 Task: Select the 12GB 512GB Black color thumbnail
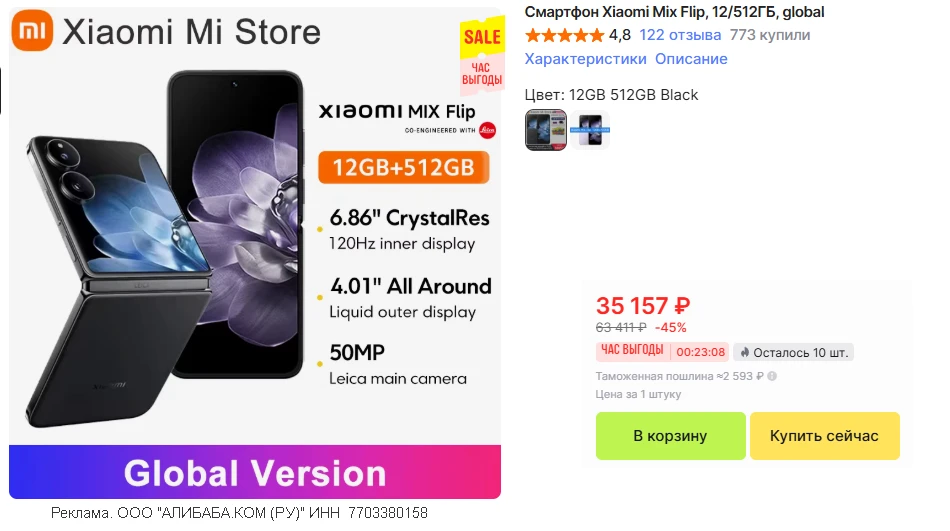pyautogui.click(x=546, y=130)
